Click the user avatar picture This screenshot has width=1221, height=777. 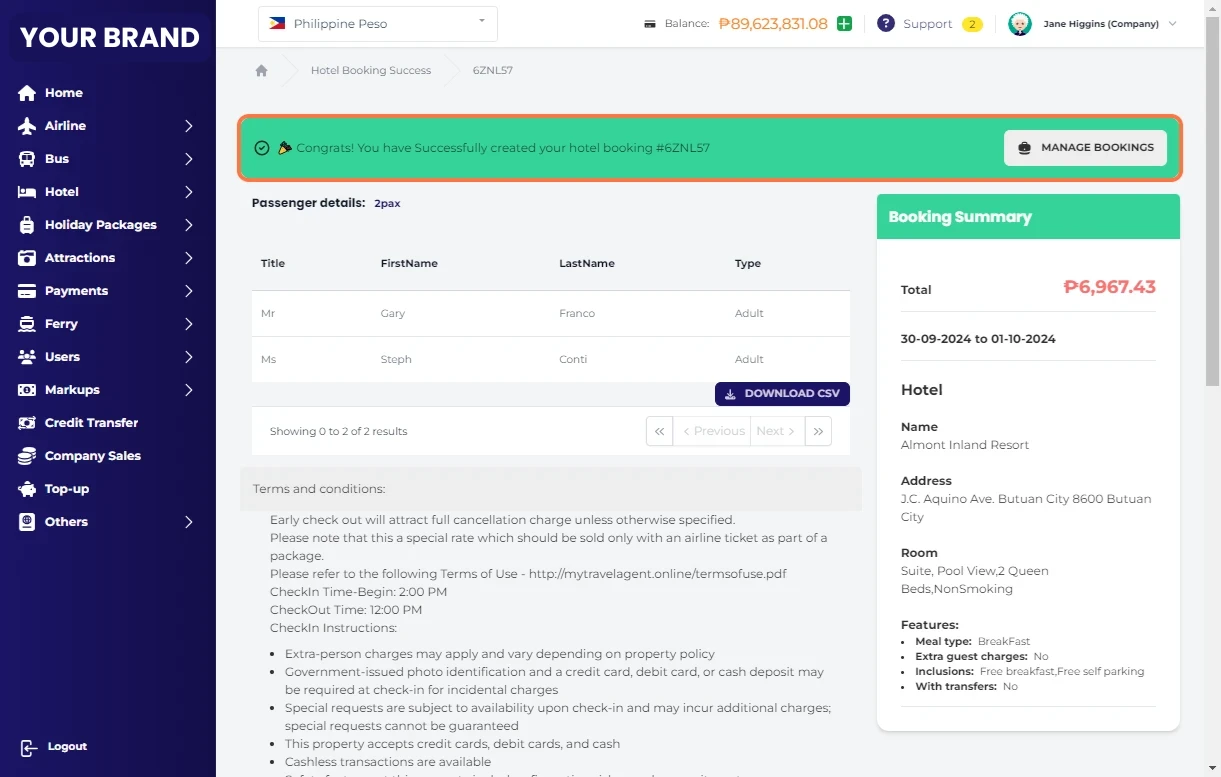(x=1019, y=24)
